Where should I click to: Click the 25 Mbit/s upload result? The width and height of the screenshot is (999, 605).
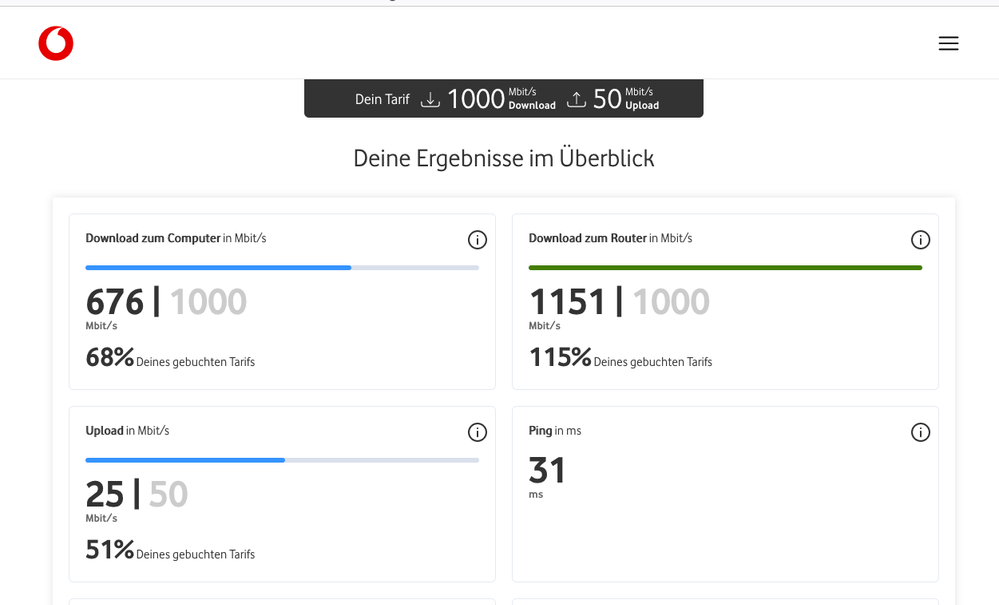click(x=105, y=494)
